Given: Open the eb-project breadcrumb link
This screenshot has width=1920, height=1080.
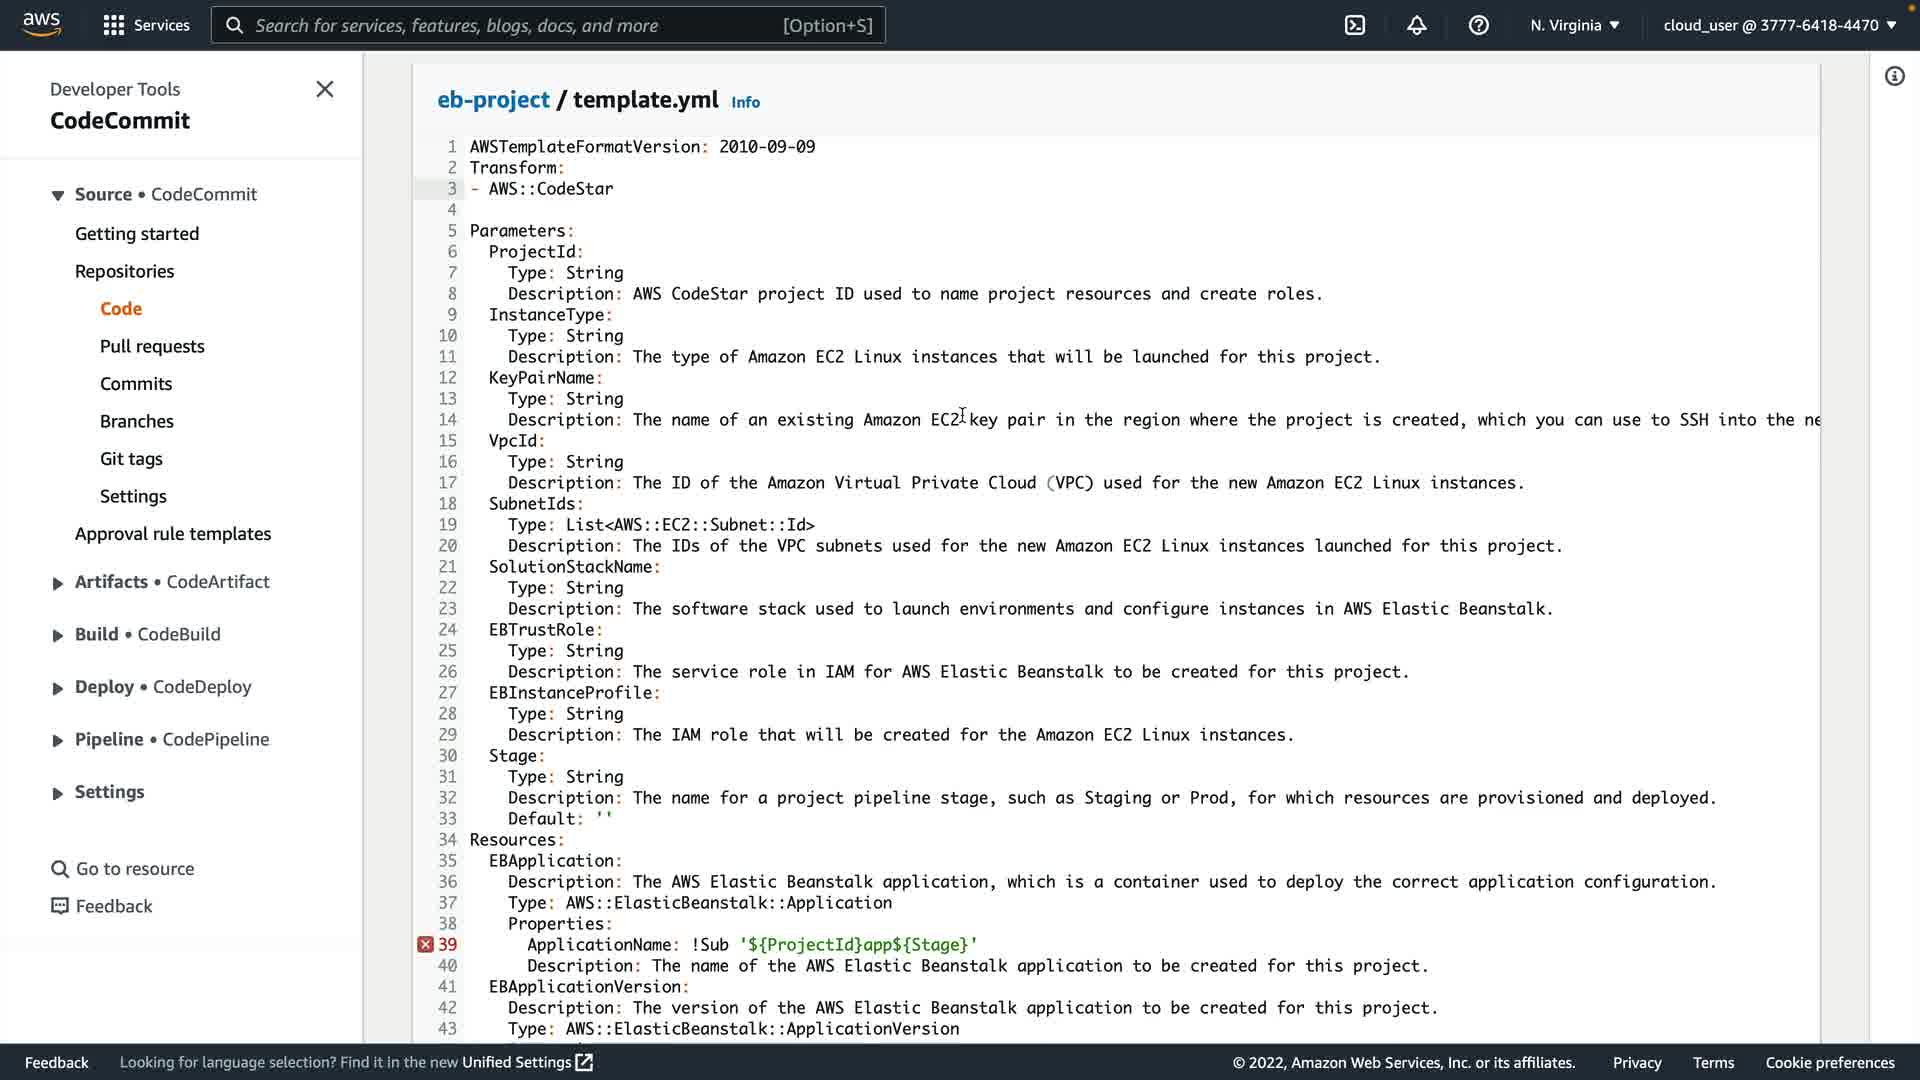Looking at the screenshot, I should [x=493, y=100].
